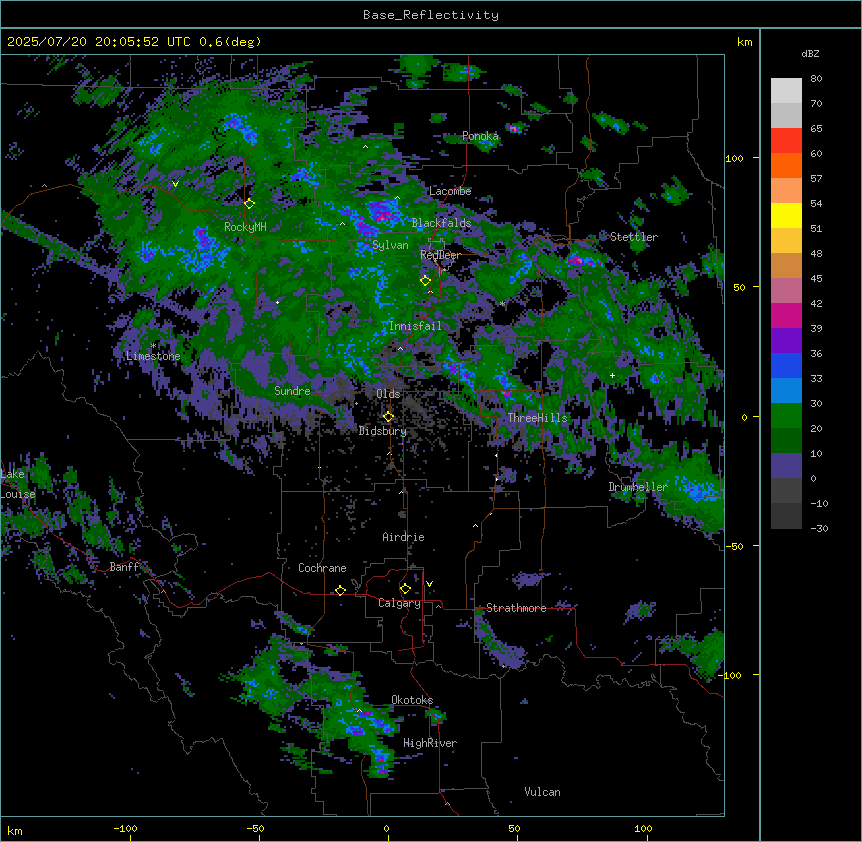Select the Stettler city label

coord(634,237)
